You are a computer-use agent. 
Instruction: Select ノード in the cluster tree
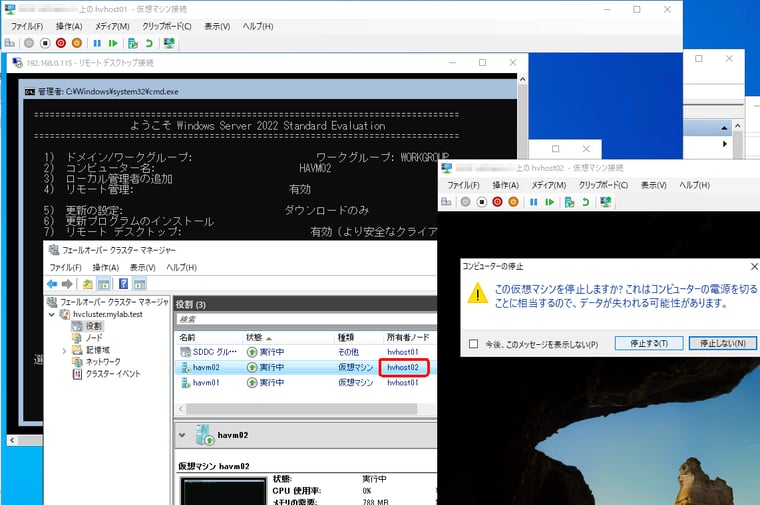[94, 338]
